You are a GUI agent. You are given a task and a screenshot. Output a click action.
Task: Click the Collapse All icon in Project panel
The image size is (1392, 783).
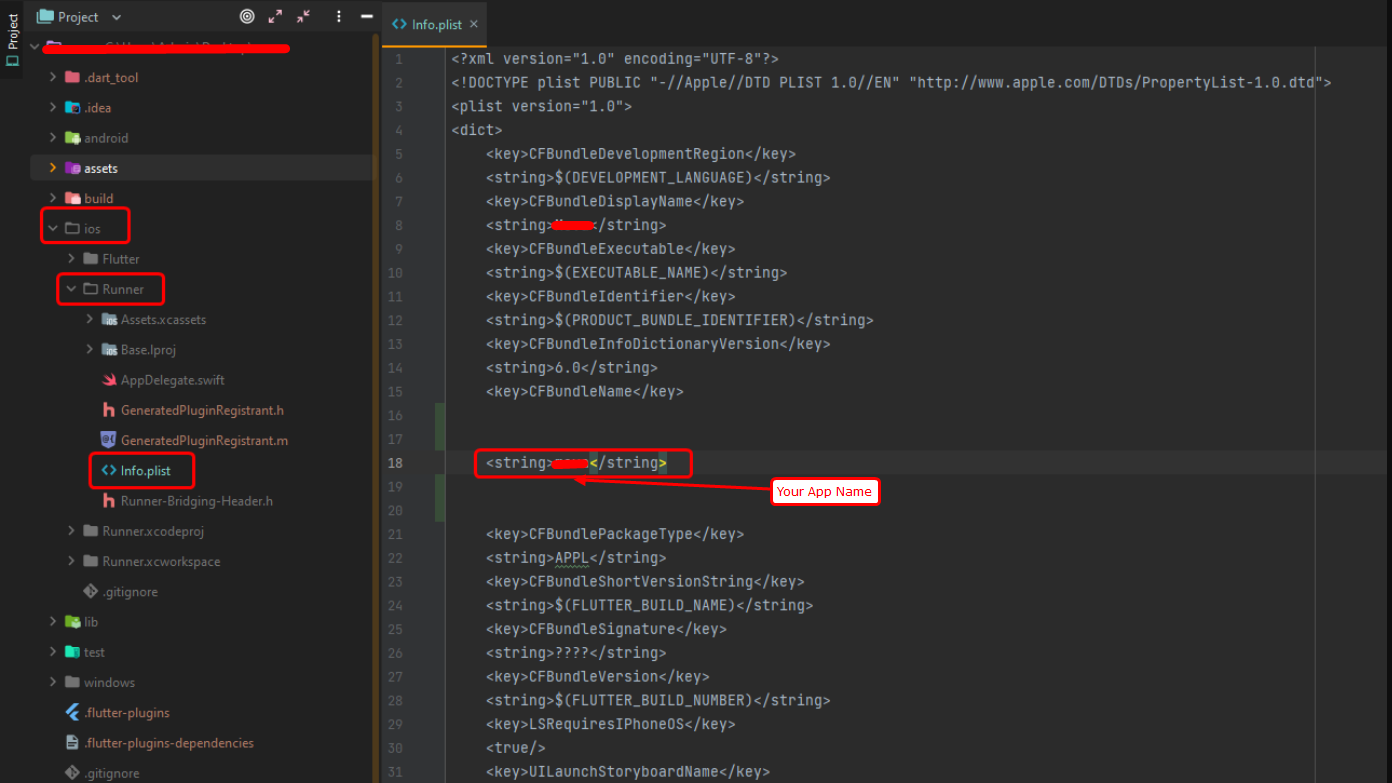click(x=303, y=16)
